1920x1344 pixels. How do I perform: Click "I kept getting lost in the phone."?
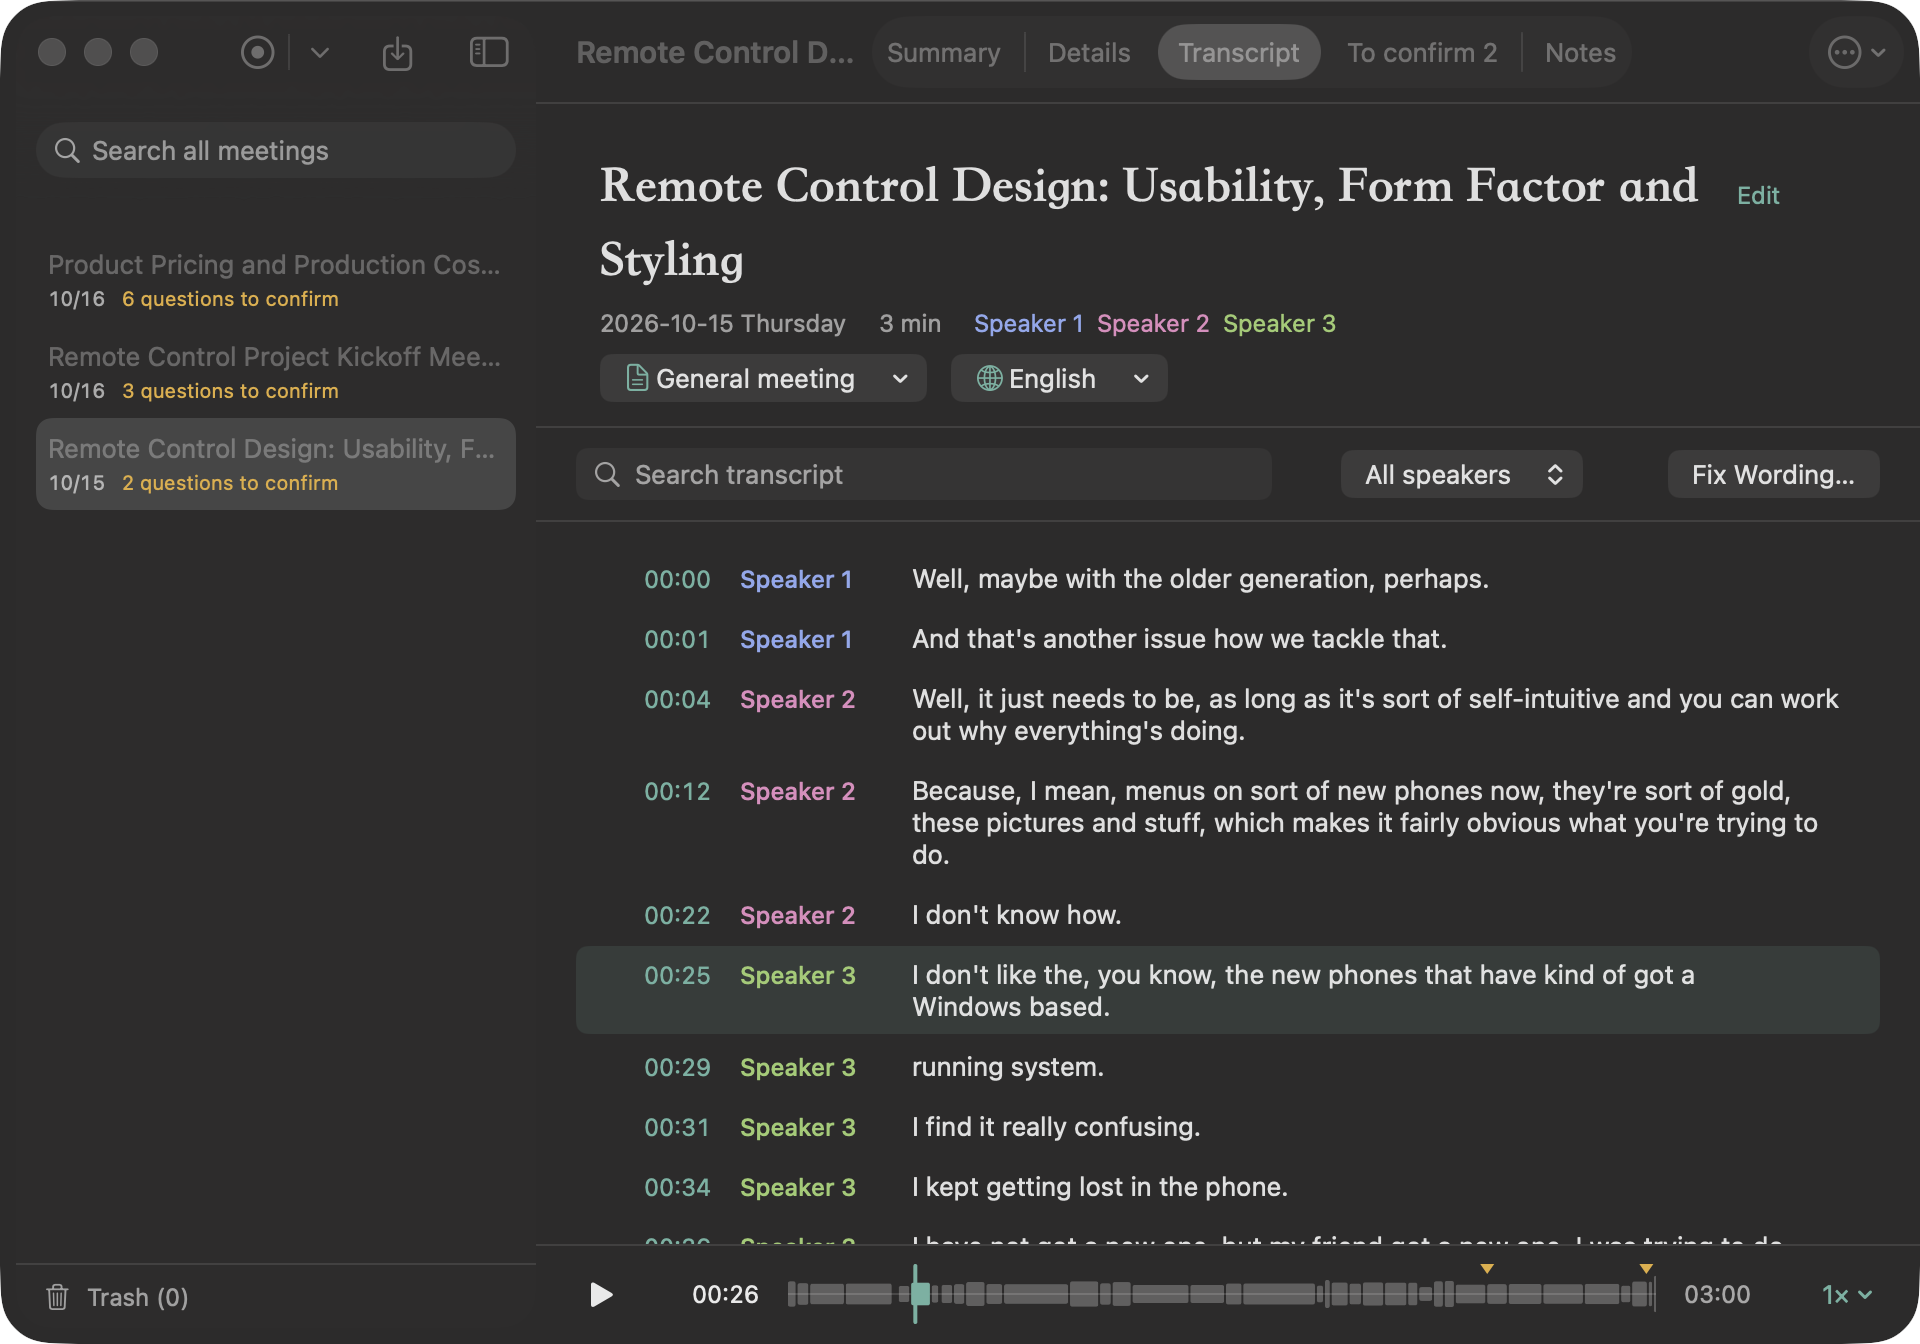pos(1100,1187)
